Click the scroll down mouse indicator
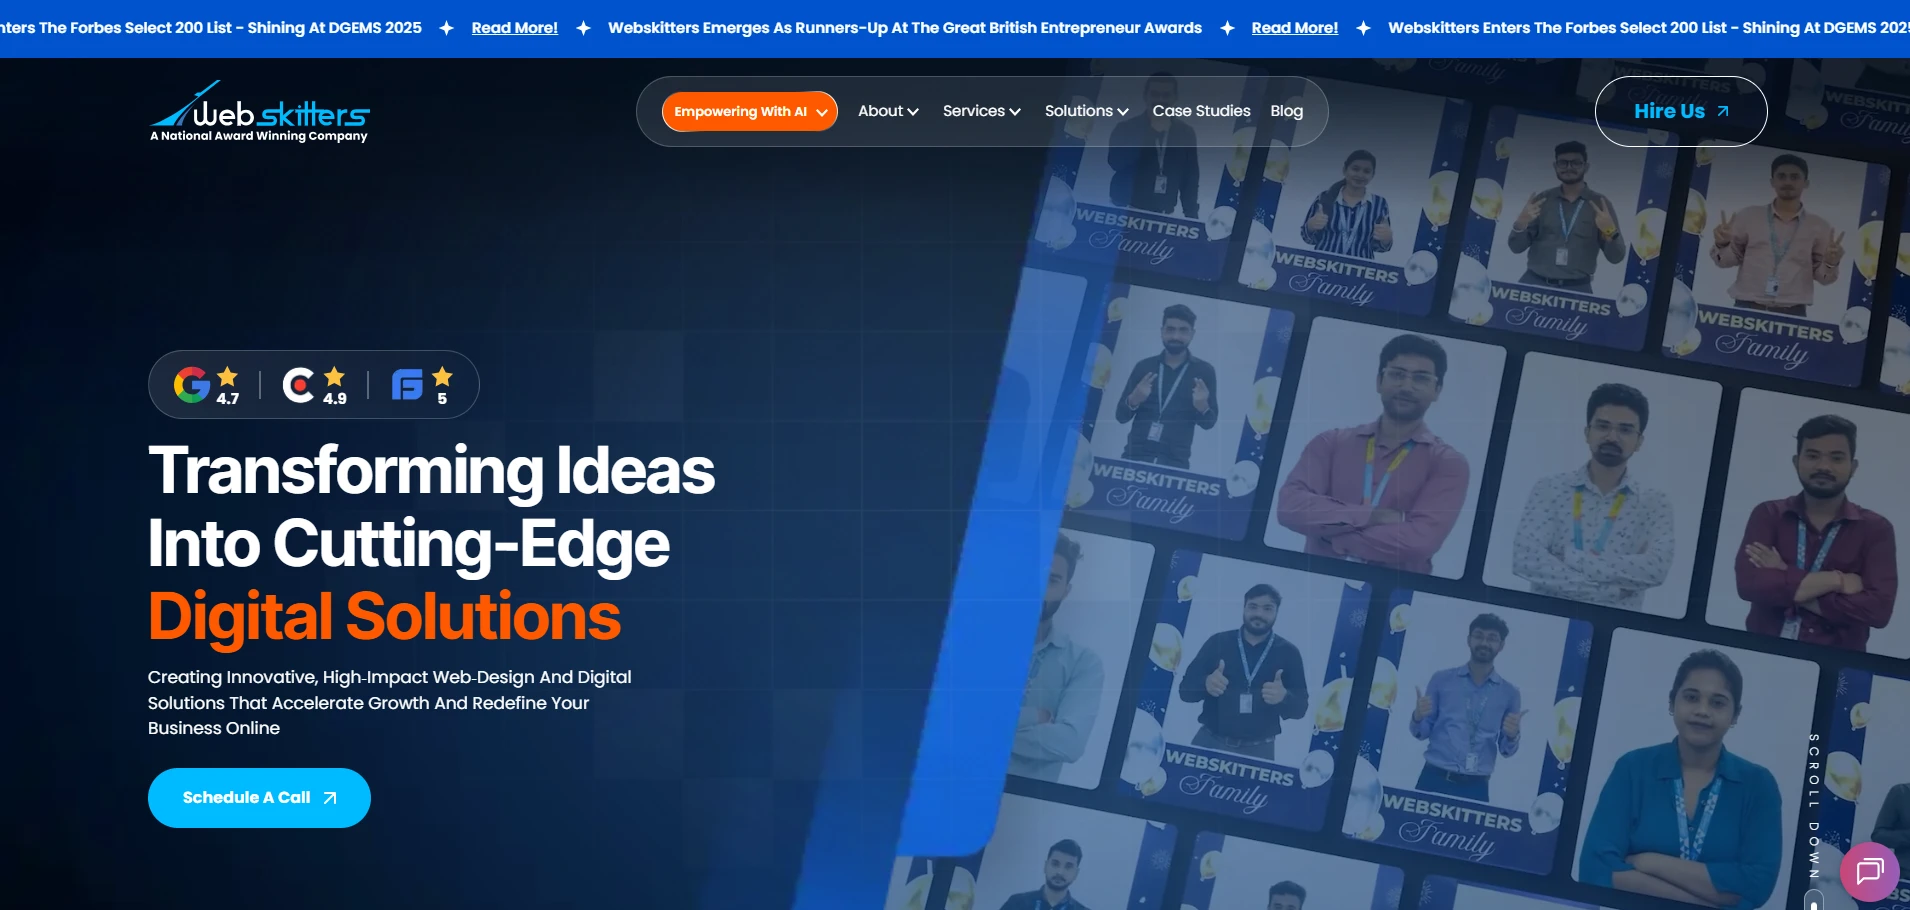The width and height of the screenshot is (1910, 910). coord(1814,902)
